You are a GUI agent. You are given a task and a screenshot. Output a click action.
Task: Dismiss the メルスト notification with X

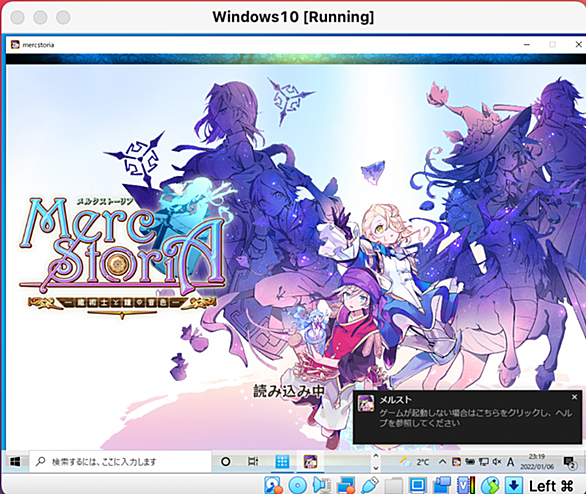[x=574, y=397]
